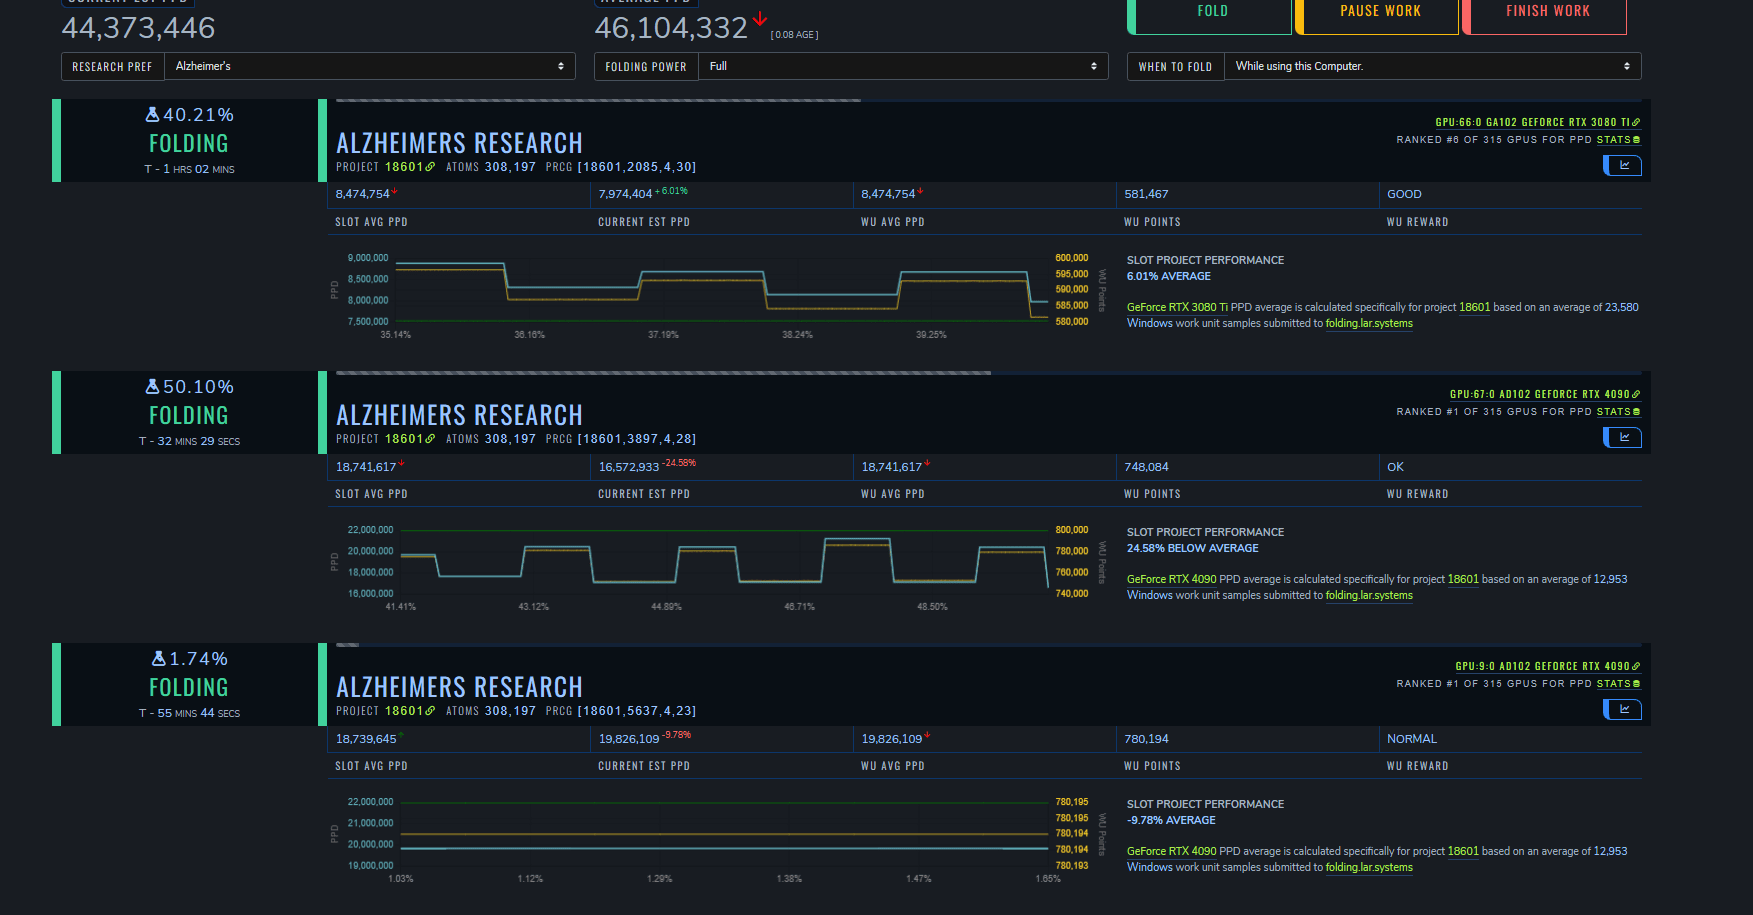Open the Research Pref dropdown showing Alzheimer's
Viewport: 1753px width, 915px height.
click(370, 66)
